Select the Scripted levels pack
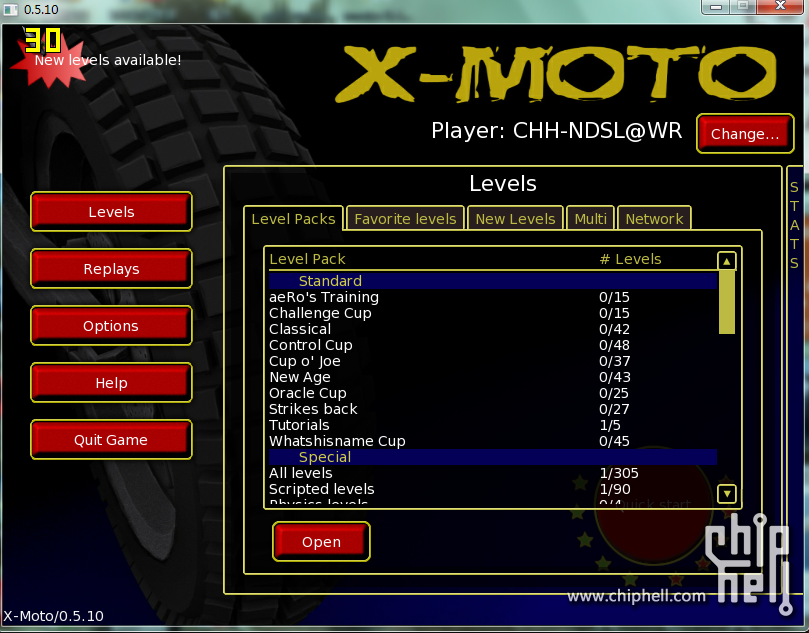The width and height of the screenshot is (809, 633). (x=493, y=489)
